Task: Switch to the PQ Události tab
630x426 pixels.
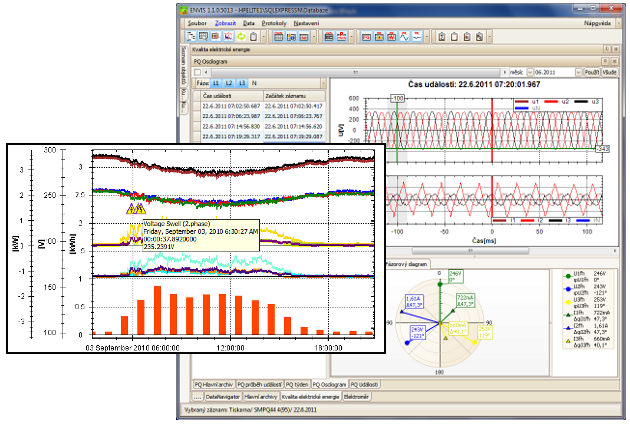Action: point(364,385)
